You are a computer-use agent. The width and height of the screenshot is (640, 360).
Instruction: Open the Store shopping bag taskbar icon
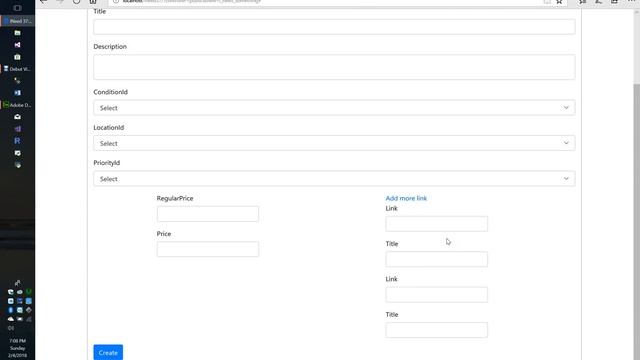(x=17, y=57)
